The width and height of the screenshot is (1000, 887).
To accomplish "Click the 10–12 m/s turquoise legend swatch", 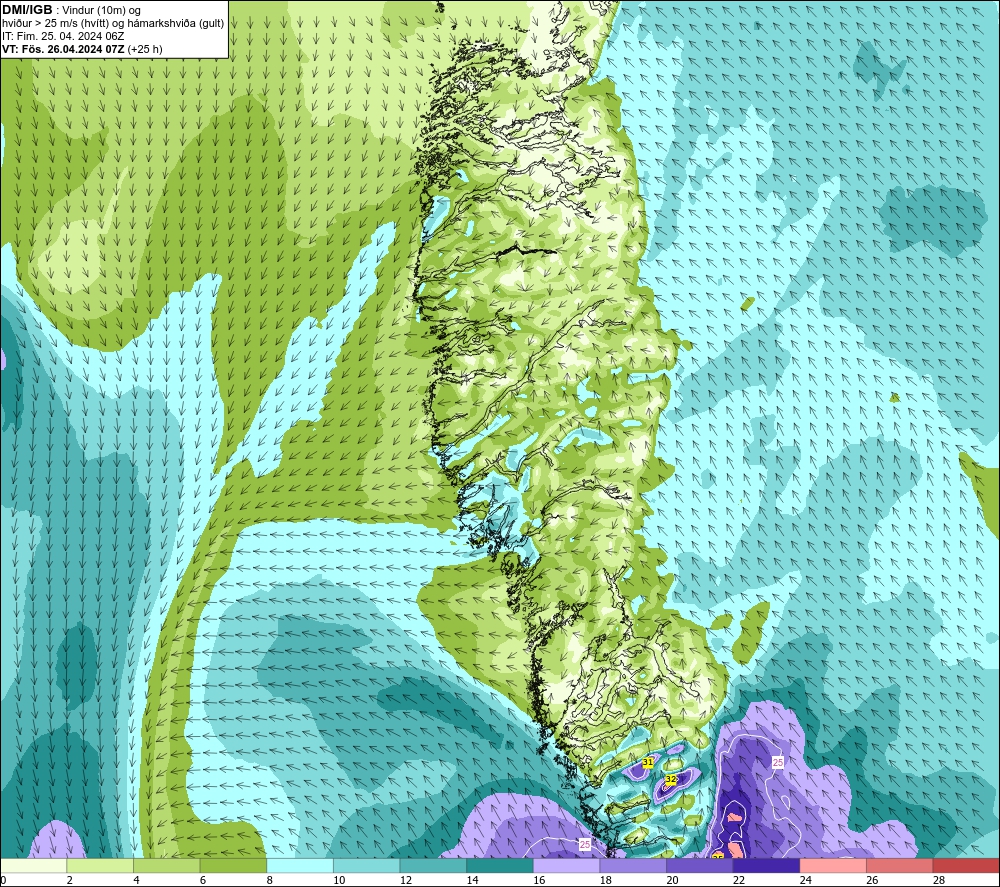I will point(366,865).
